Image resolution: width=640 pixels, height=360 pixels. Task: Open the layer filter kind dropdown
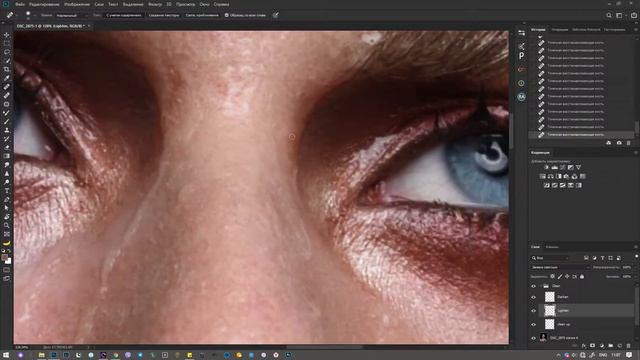click(x=550, y=258)
